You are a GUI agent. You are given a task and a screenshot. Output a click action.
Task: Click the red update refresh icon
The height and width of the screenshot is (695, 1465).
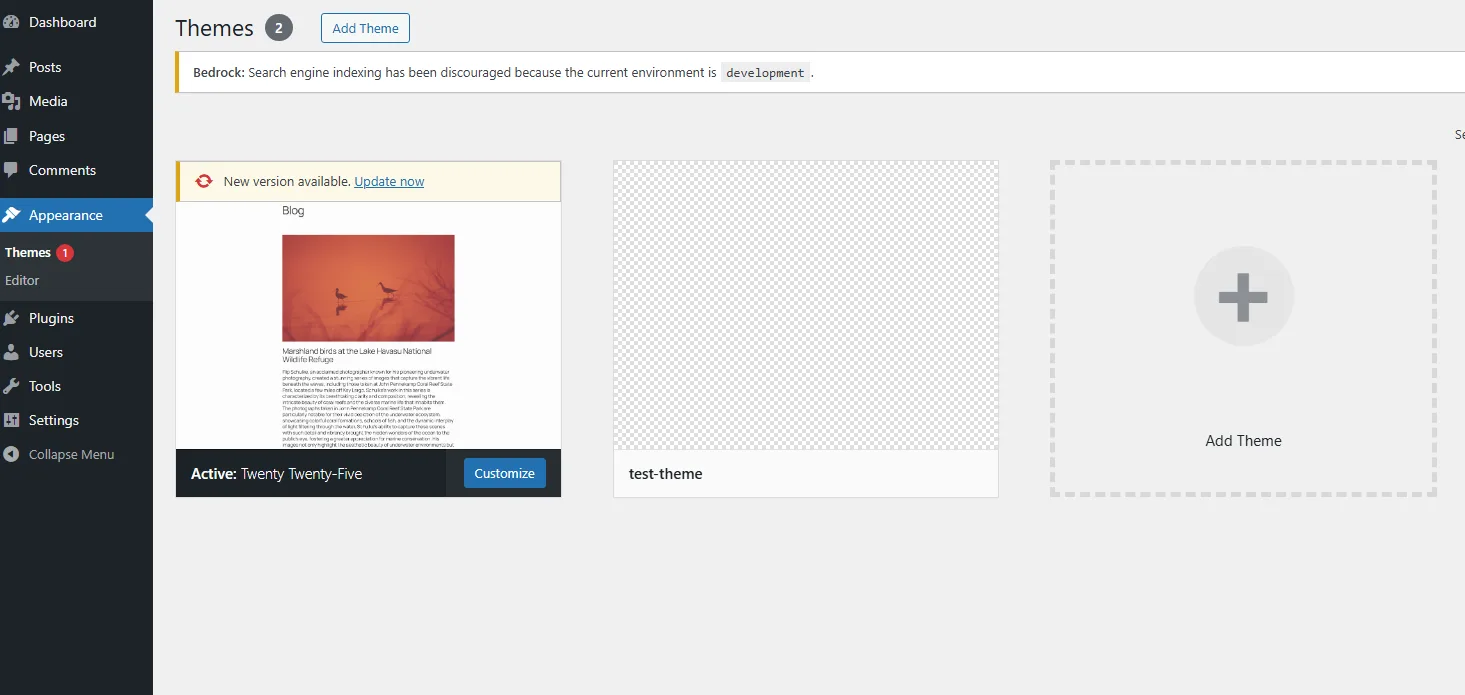coord(204,181)
